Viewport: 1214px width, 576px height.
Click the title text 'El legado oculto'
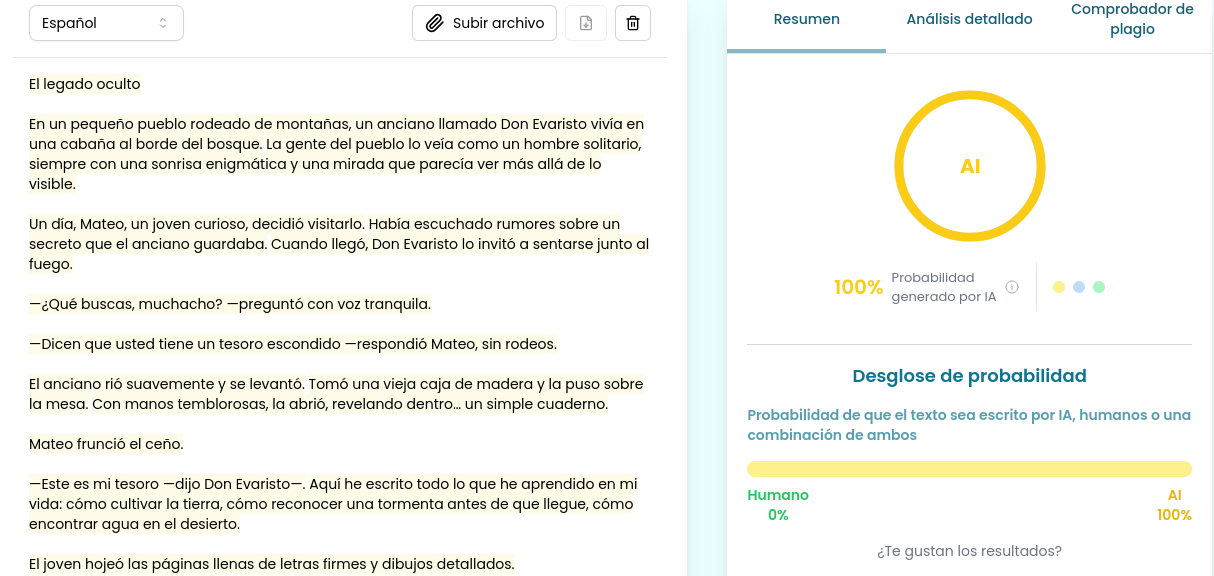coord(85,84)
